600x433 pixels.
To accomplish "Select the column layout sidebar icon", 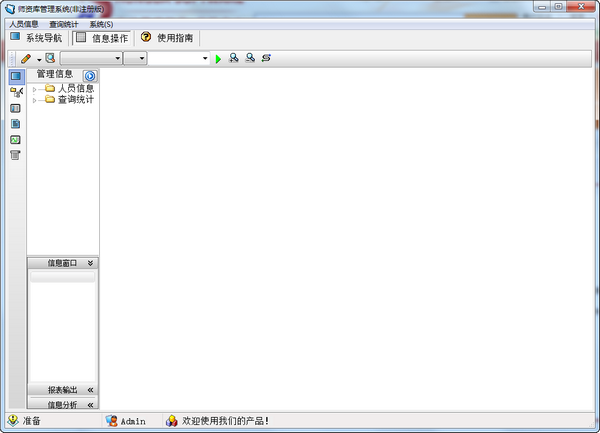I will click(15, 108).
